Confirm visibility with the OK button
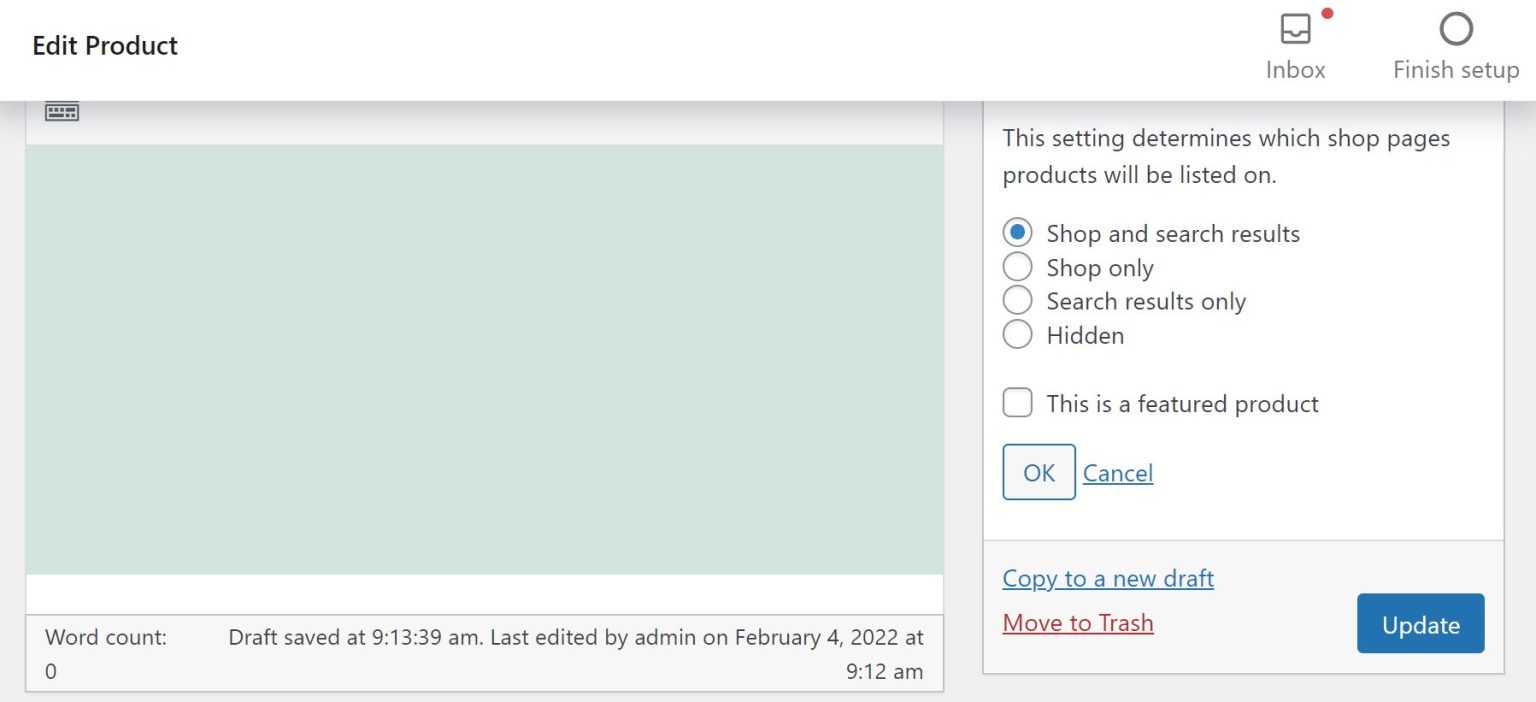 coord(1038,472)
